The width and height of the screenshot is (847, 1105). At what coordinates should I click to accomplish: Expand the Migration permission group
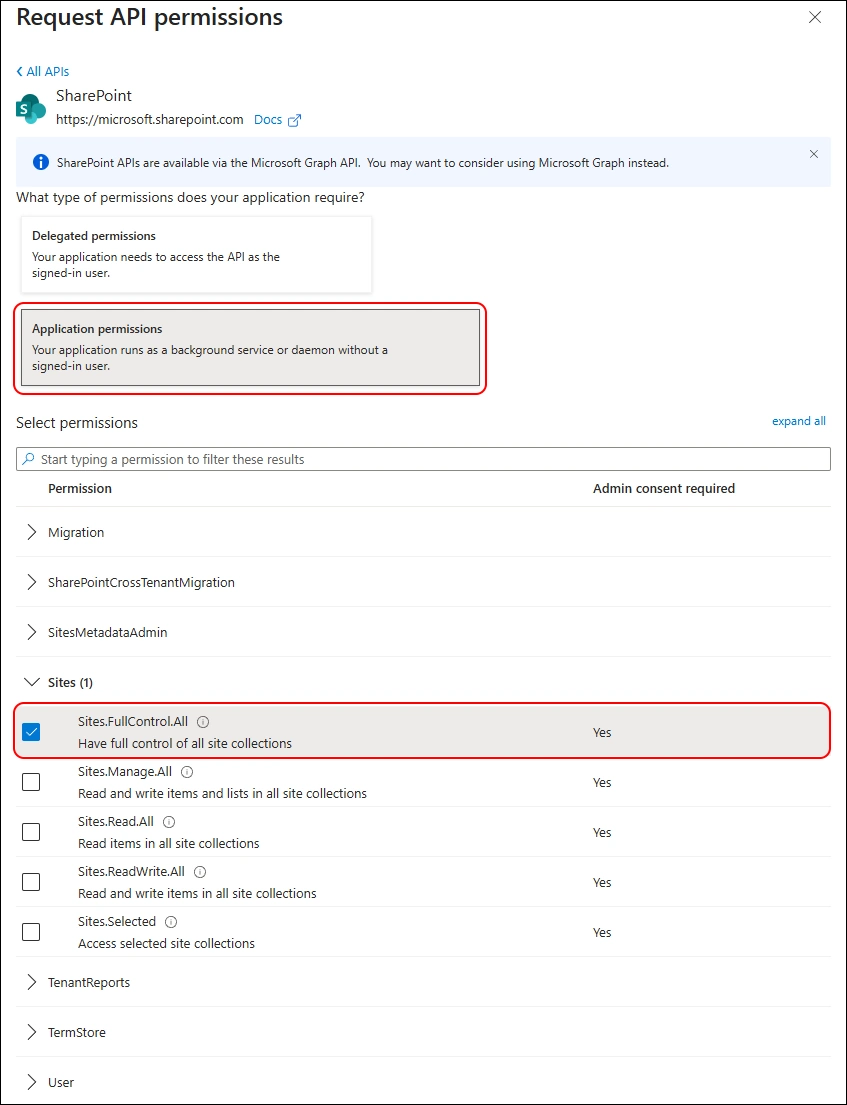pos(32,533)
